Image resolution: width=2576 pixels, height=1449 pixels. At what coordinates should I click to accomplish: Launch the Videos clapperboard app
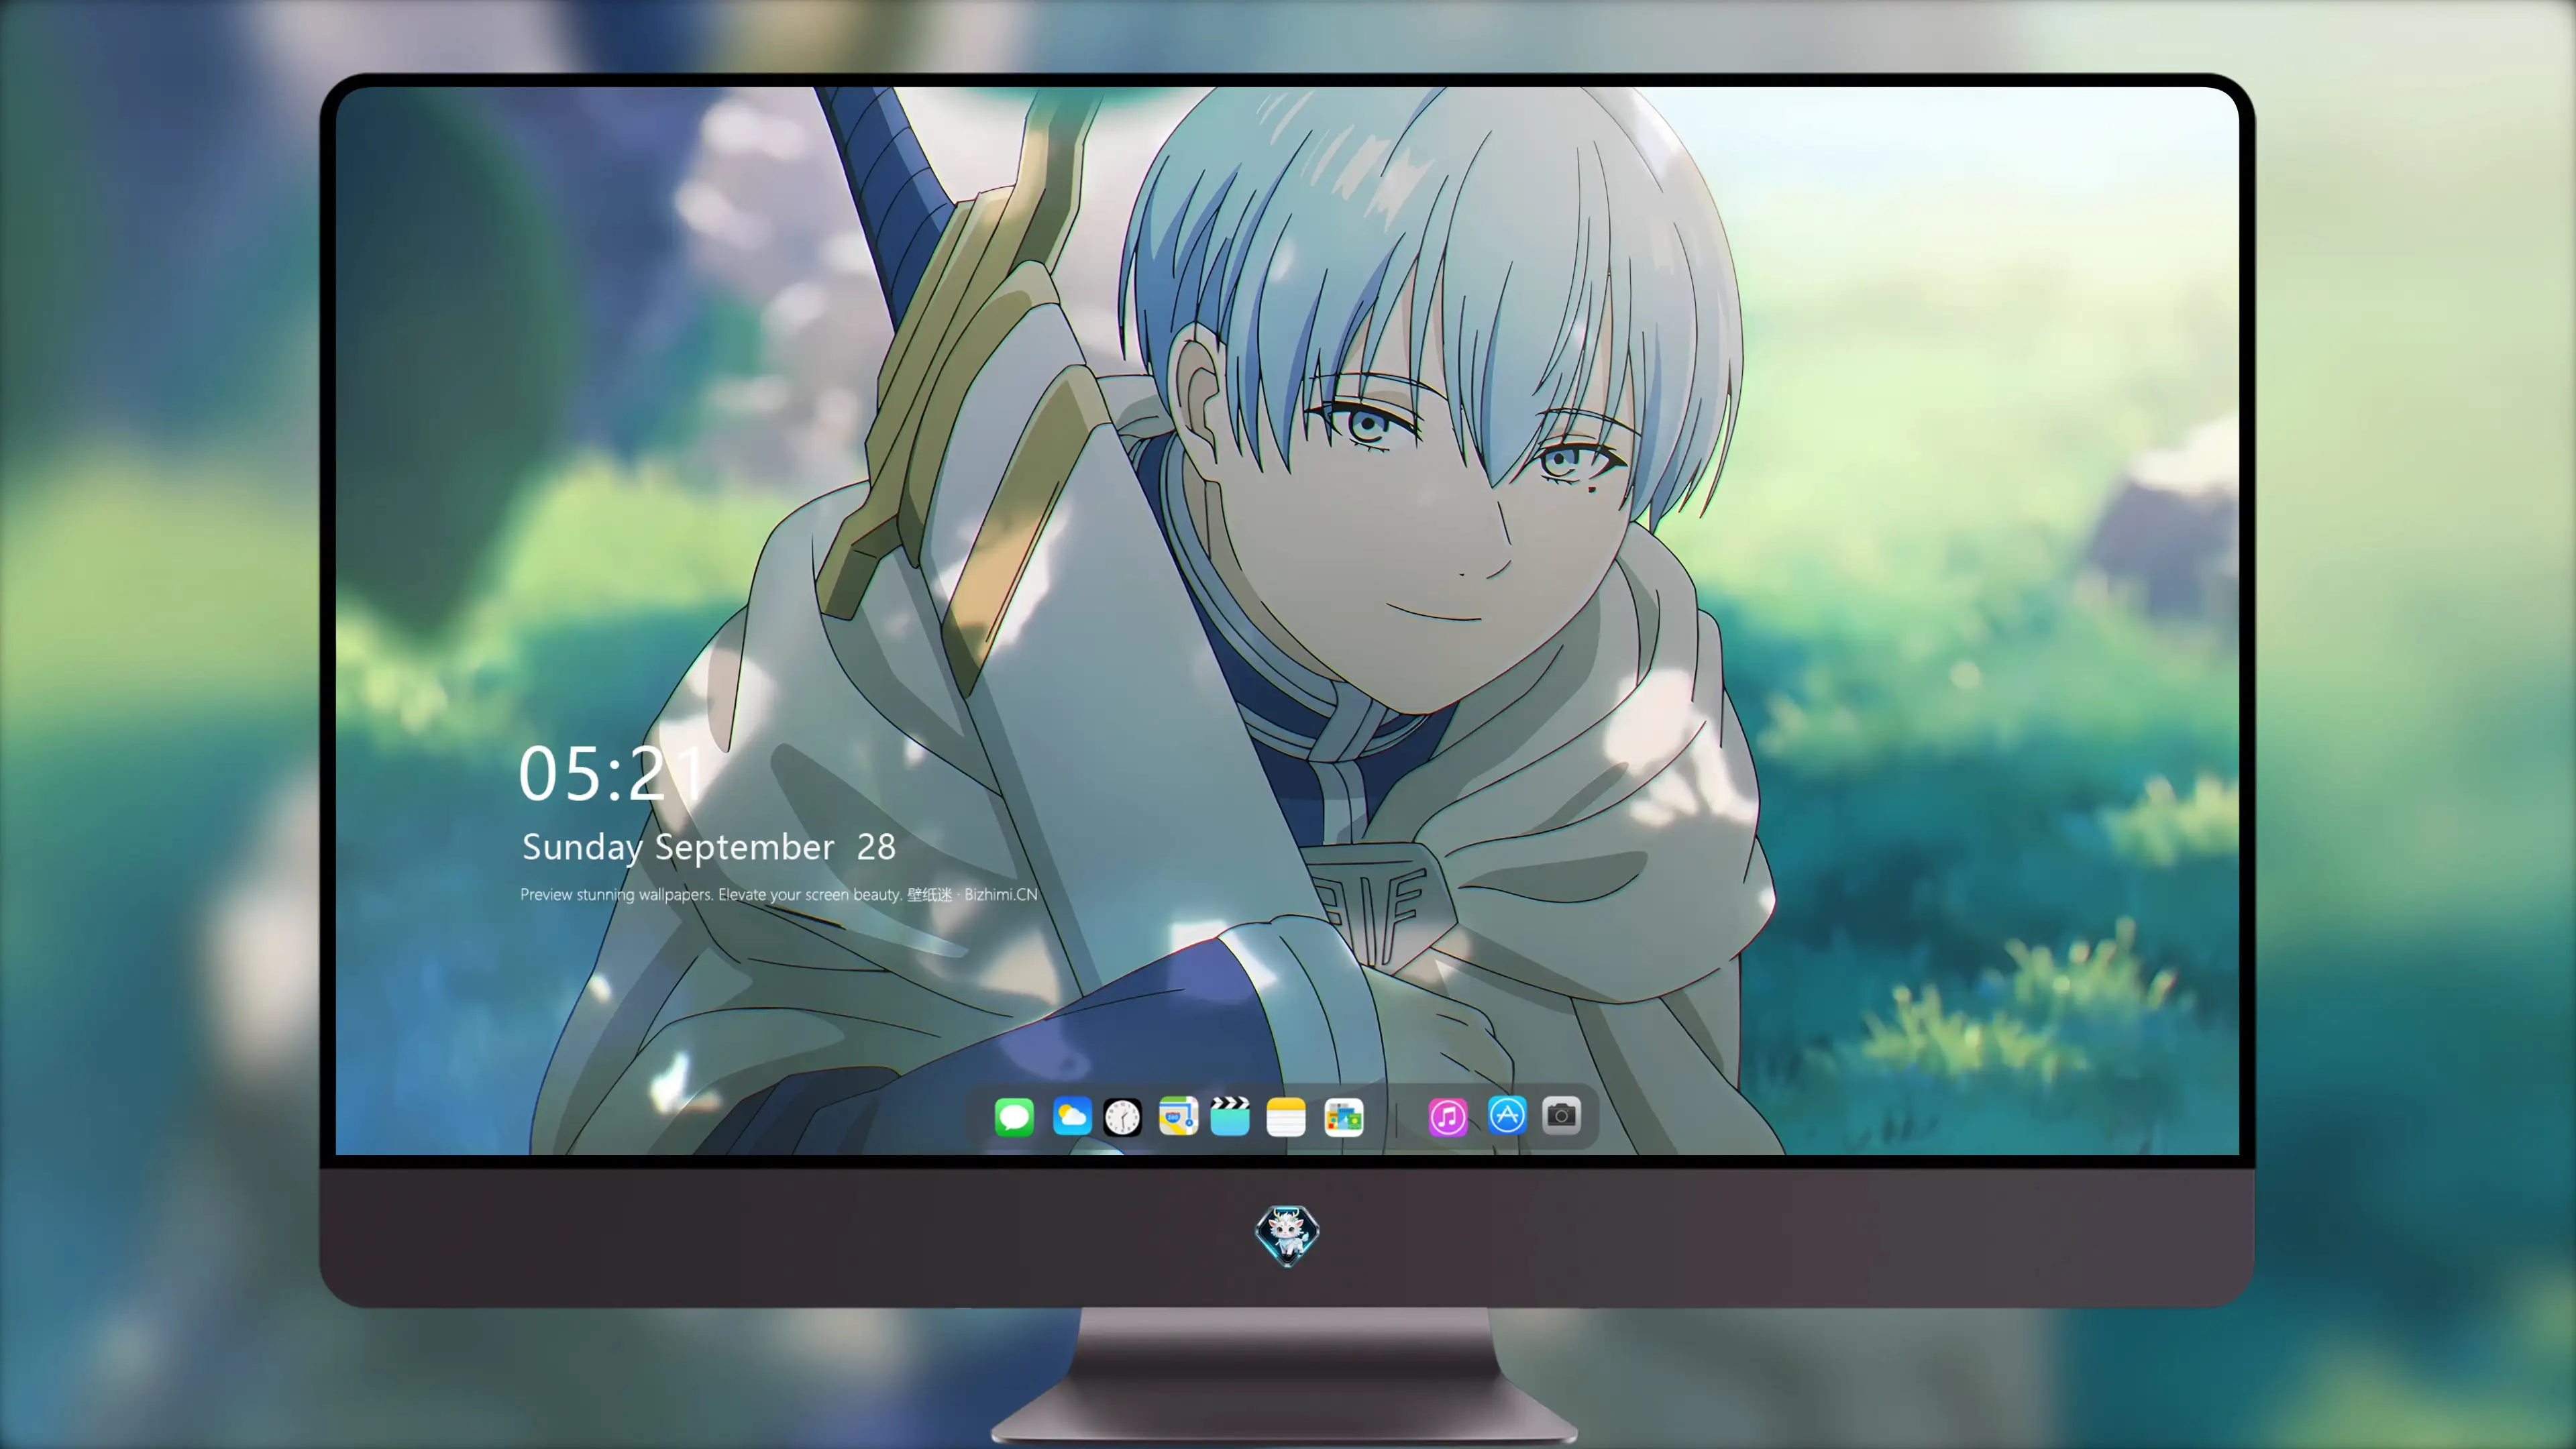[1230, 1116]
